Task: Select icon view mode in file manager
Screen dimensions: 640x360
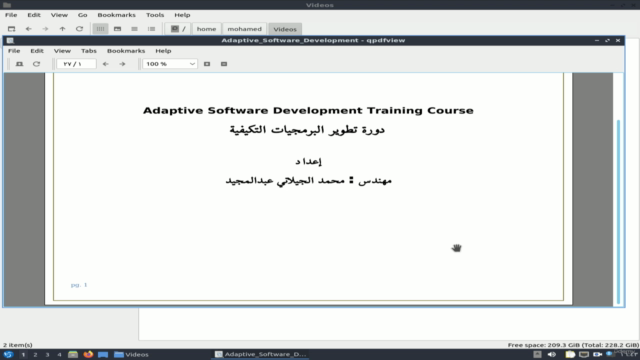Action: click(x=100, y=29)
